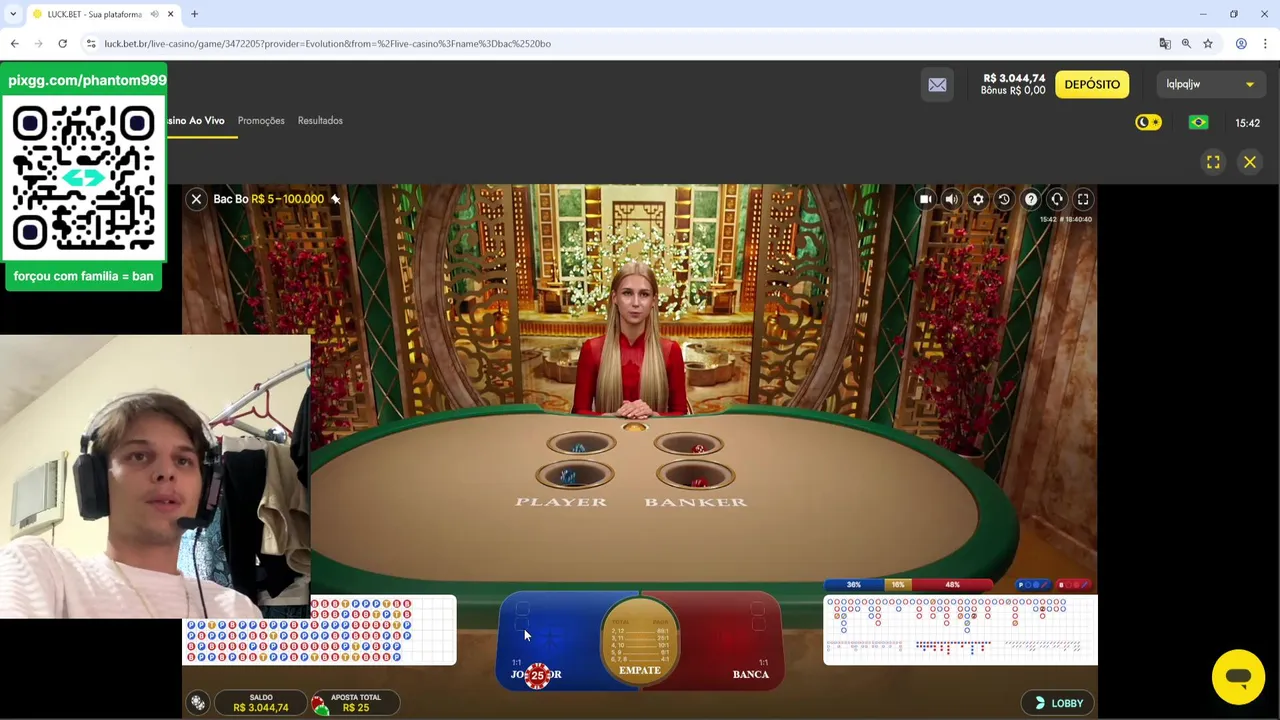Go to the LOBBY
This screenshot has width=1280, height=720.
[x=1058, y=703]
